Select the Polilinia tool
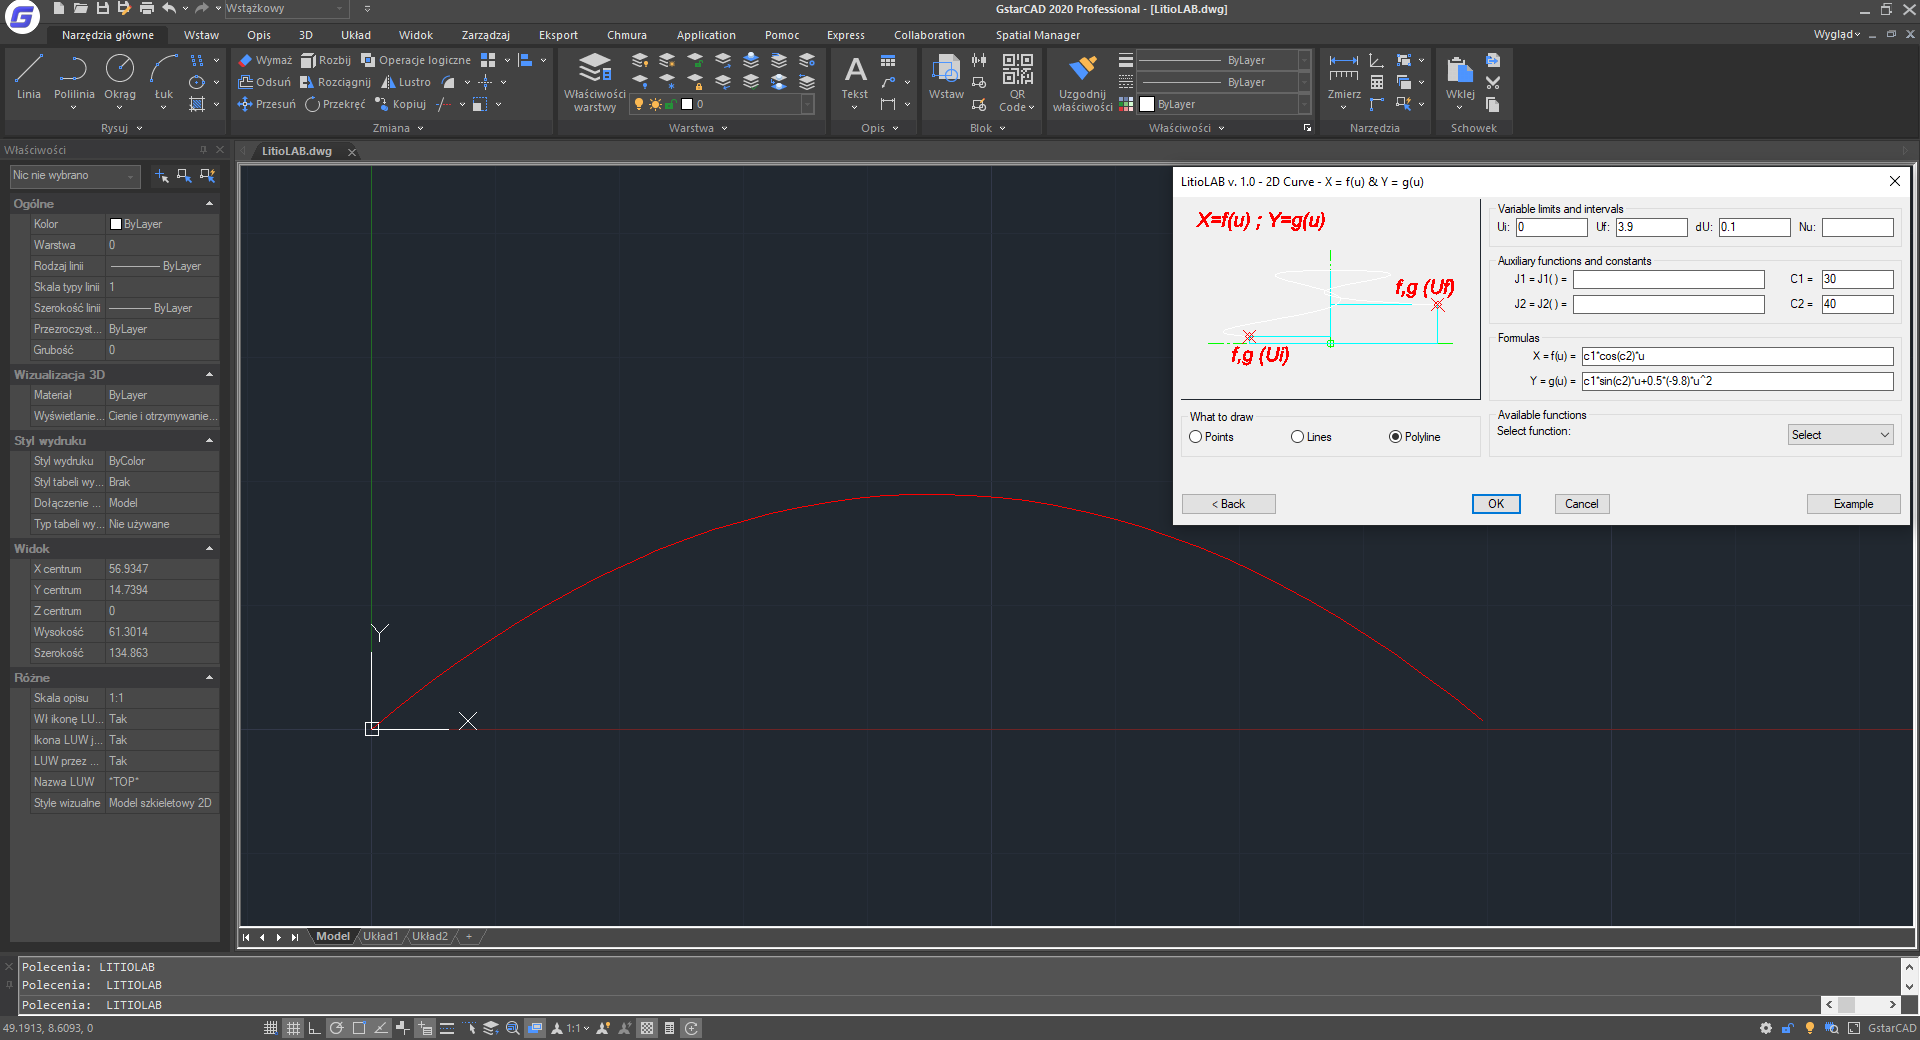 click(74, 77)
